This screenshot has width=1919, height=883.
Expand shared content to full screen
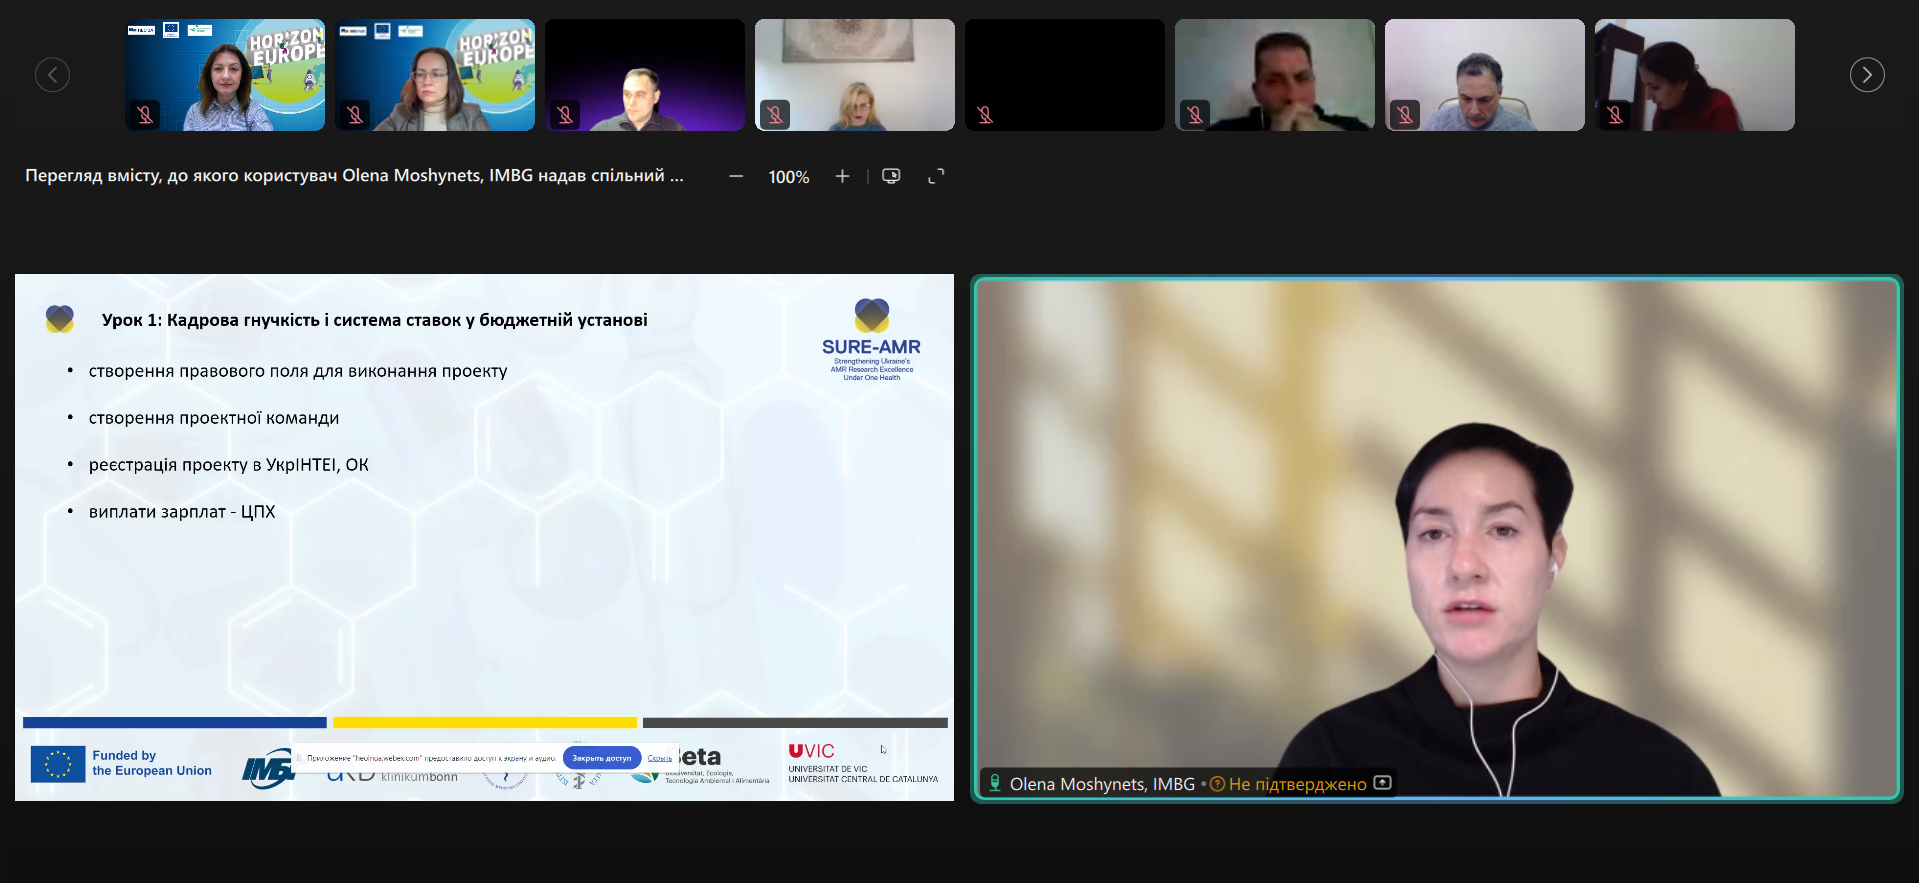(936, 176)
